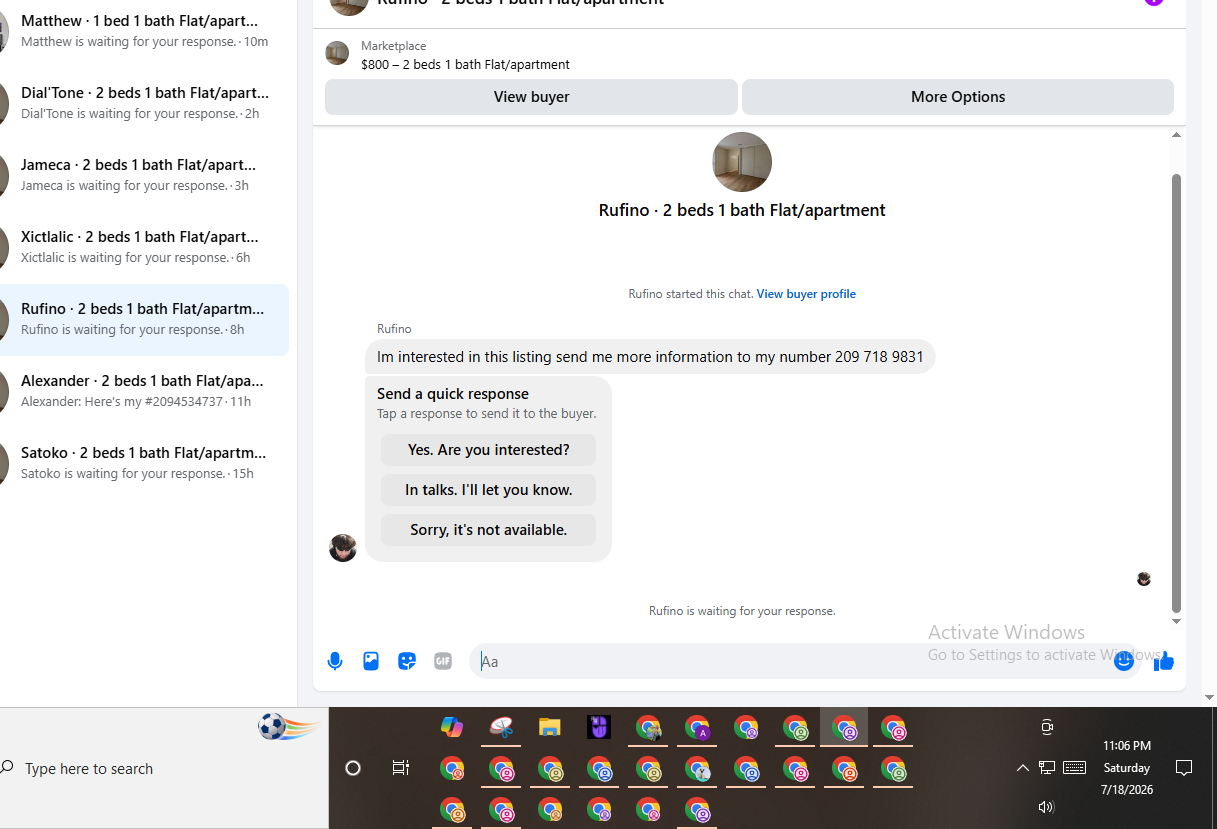Select Rufino's conversation in the list
Screen dimensions: 1217x829
click(144, 319)
